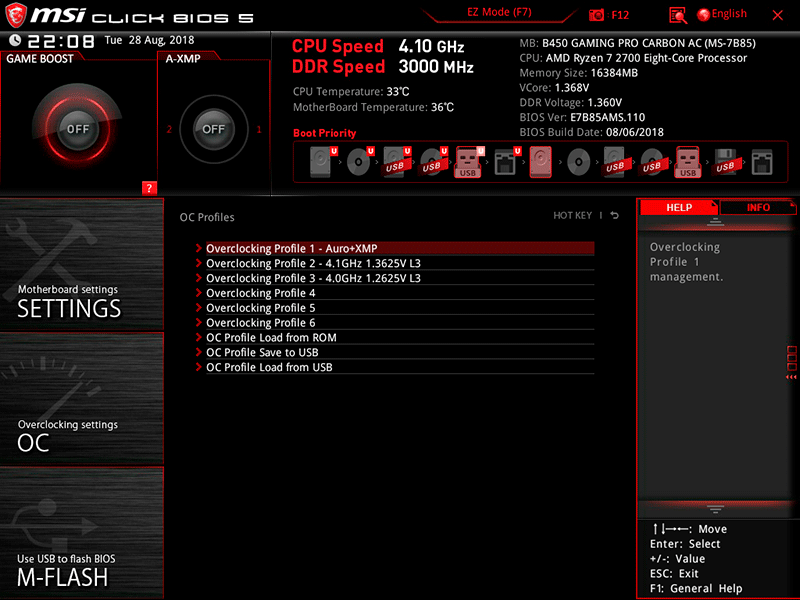Open the search magnifier icon on top bar
The image size is (800, 600).
point(678,15)
